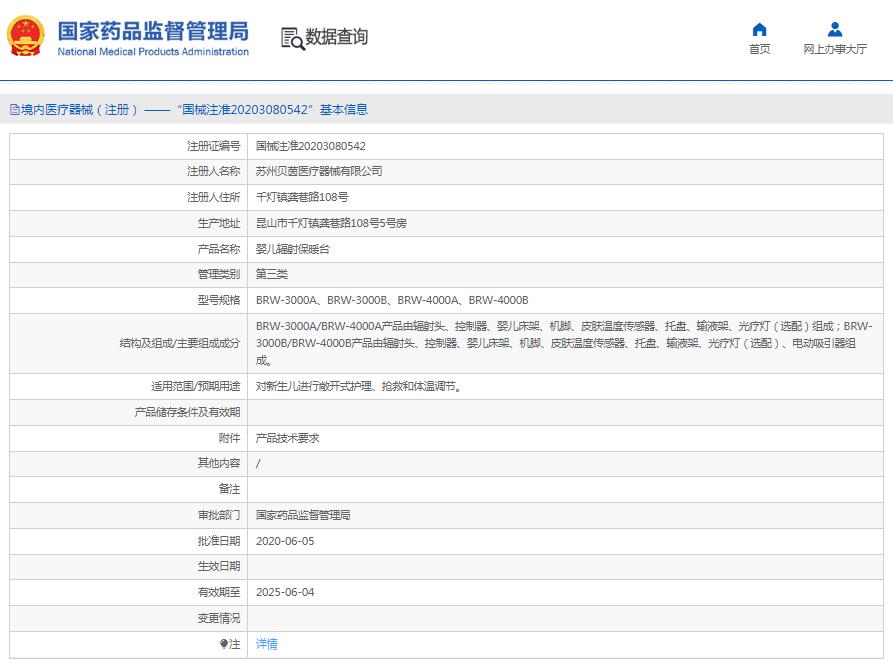Click 结构及组成/主要组成成分 label
893x664 pixels.
(x=180, y=343)
